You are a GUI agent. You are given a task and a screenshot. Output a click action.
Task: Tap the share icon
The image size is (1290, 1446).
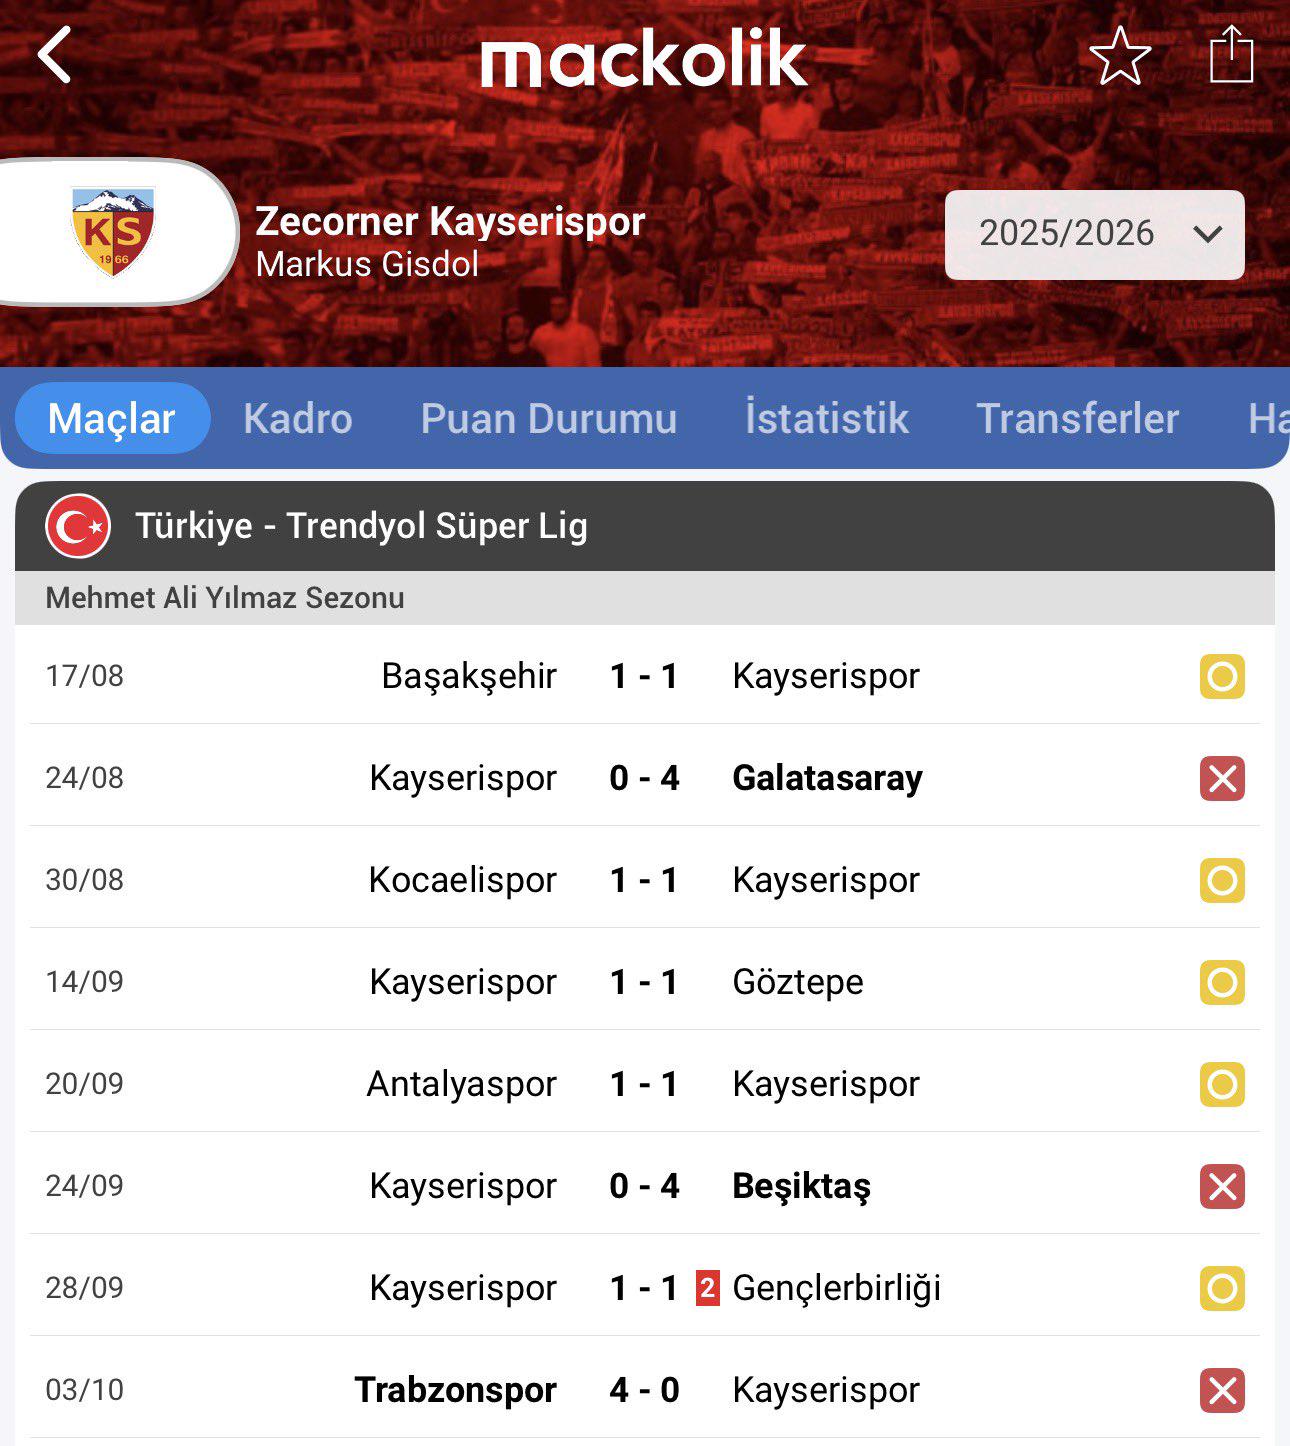point(1231,54)
